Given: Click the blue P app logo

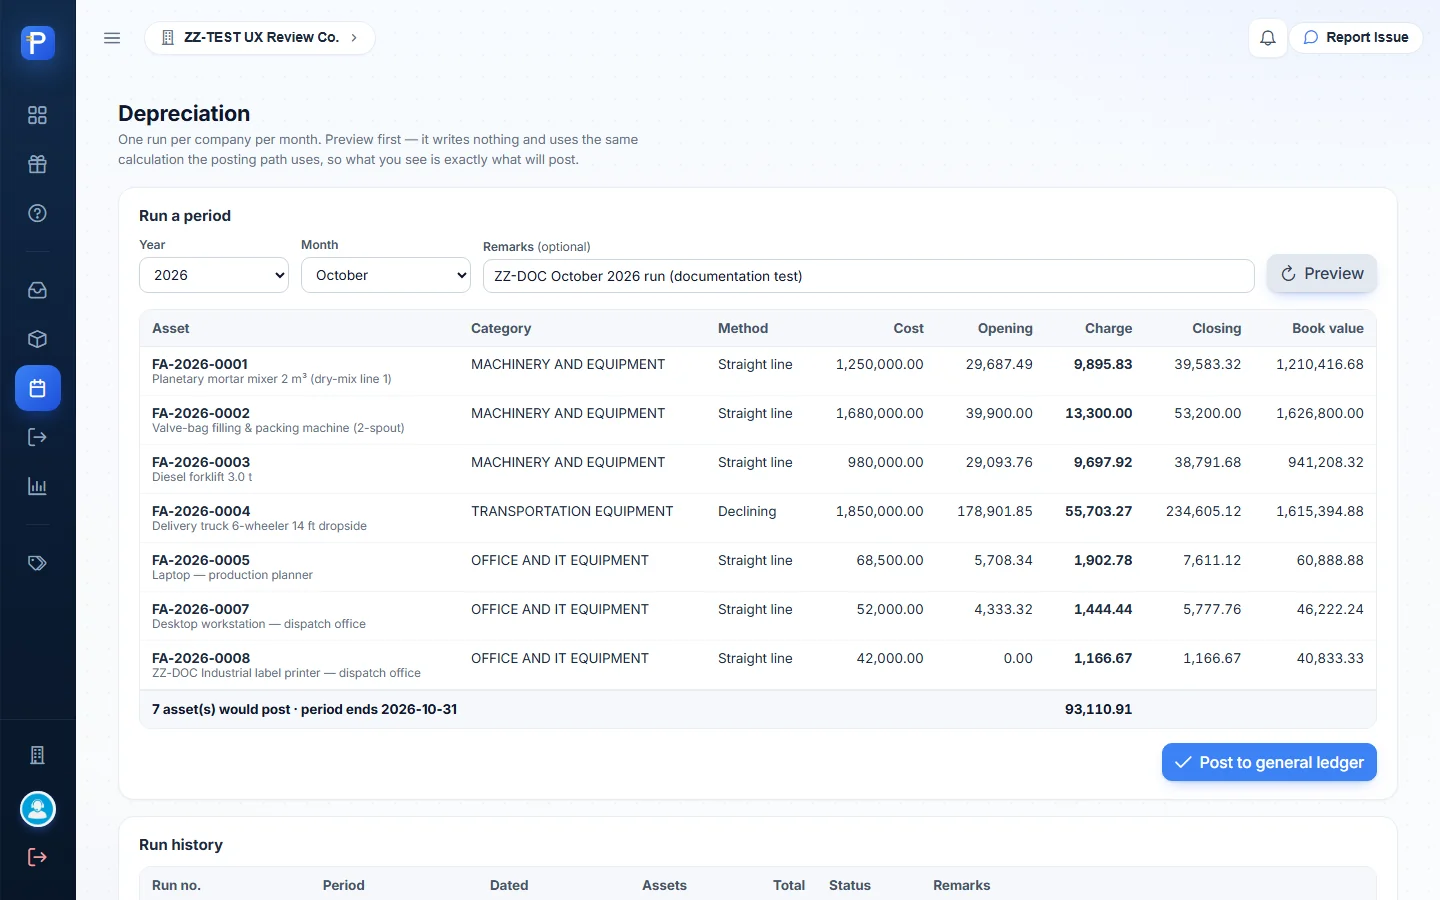Looking at the screenshot, I should coord(38,43).
